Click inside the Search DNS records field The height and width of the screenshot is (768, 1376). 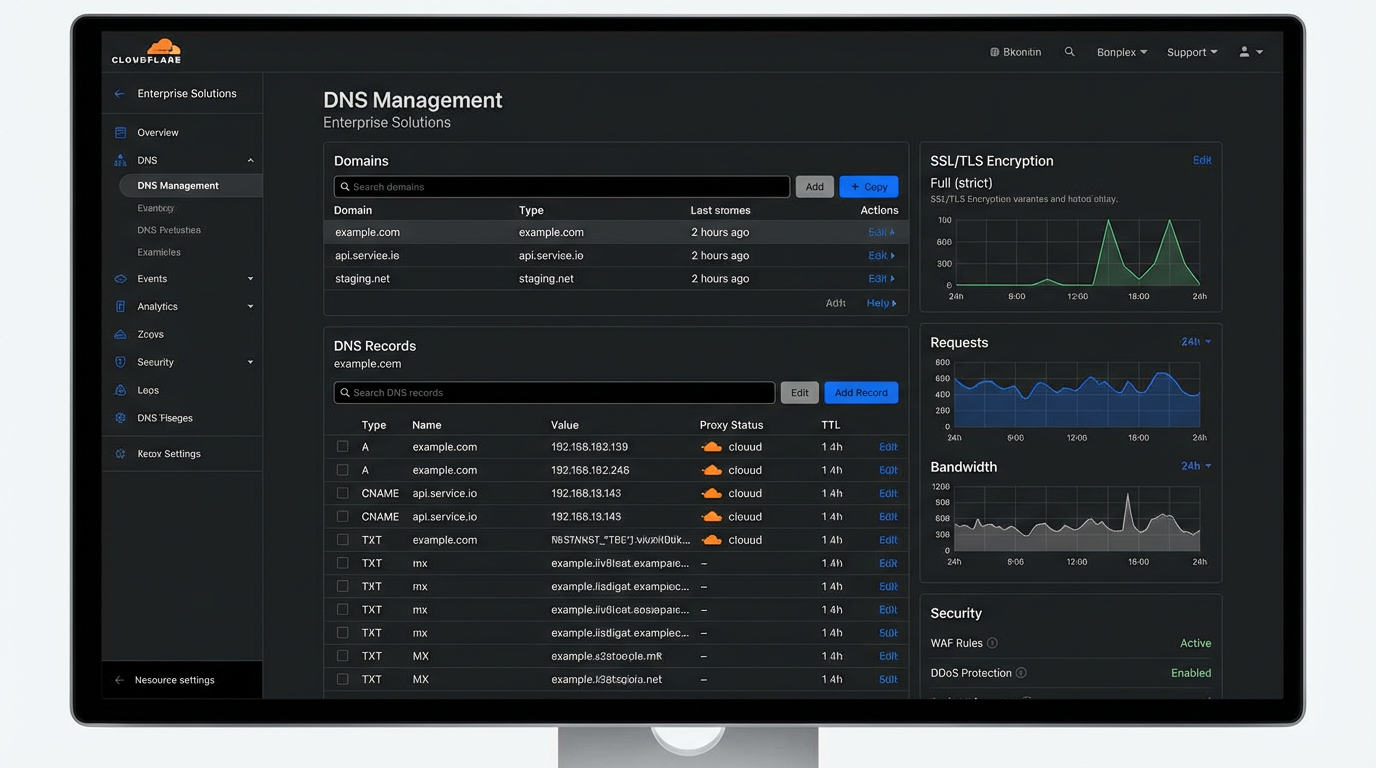(x=554, y=392)
